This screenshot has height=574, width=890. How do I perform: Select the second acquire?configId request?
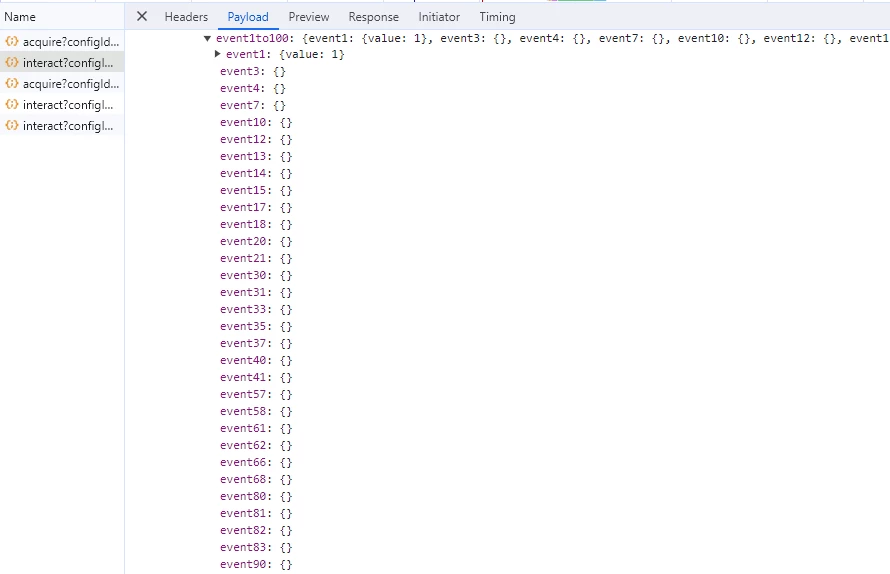62,83
